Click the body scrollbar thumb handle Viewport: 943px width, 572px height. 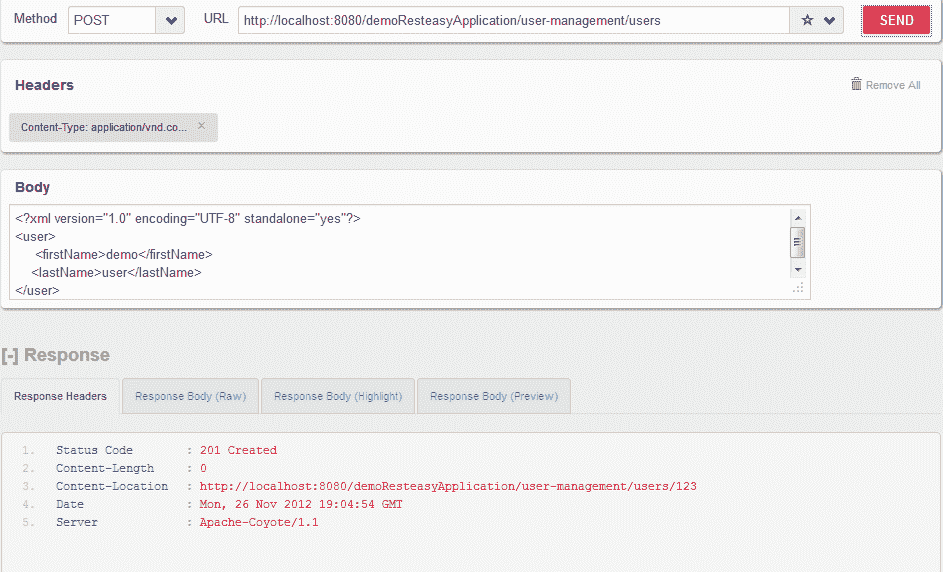tap(798, 242)
